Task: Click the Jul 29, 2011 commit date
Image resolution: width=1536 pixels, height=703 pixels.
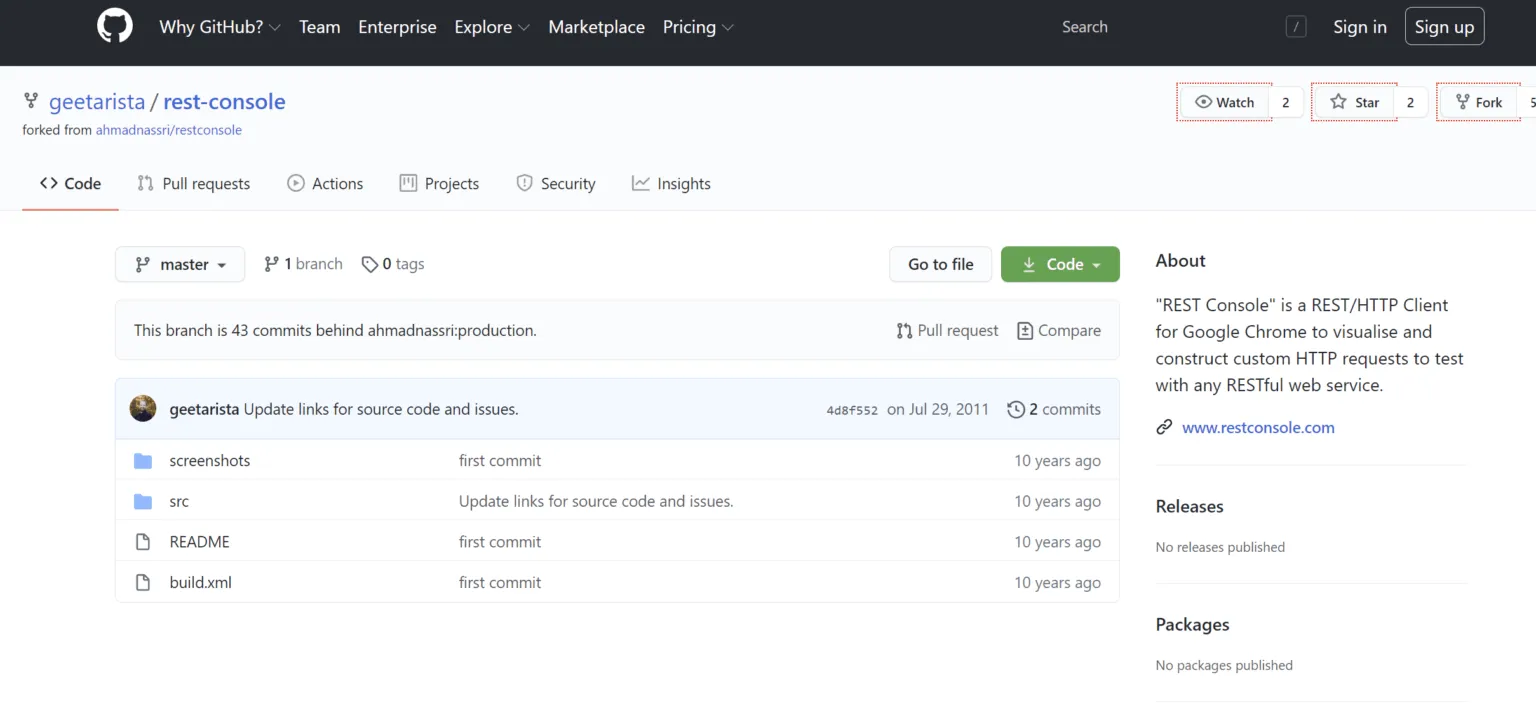Action: (x=938, y=409)
